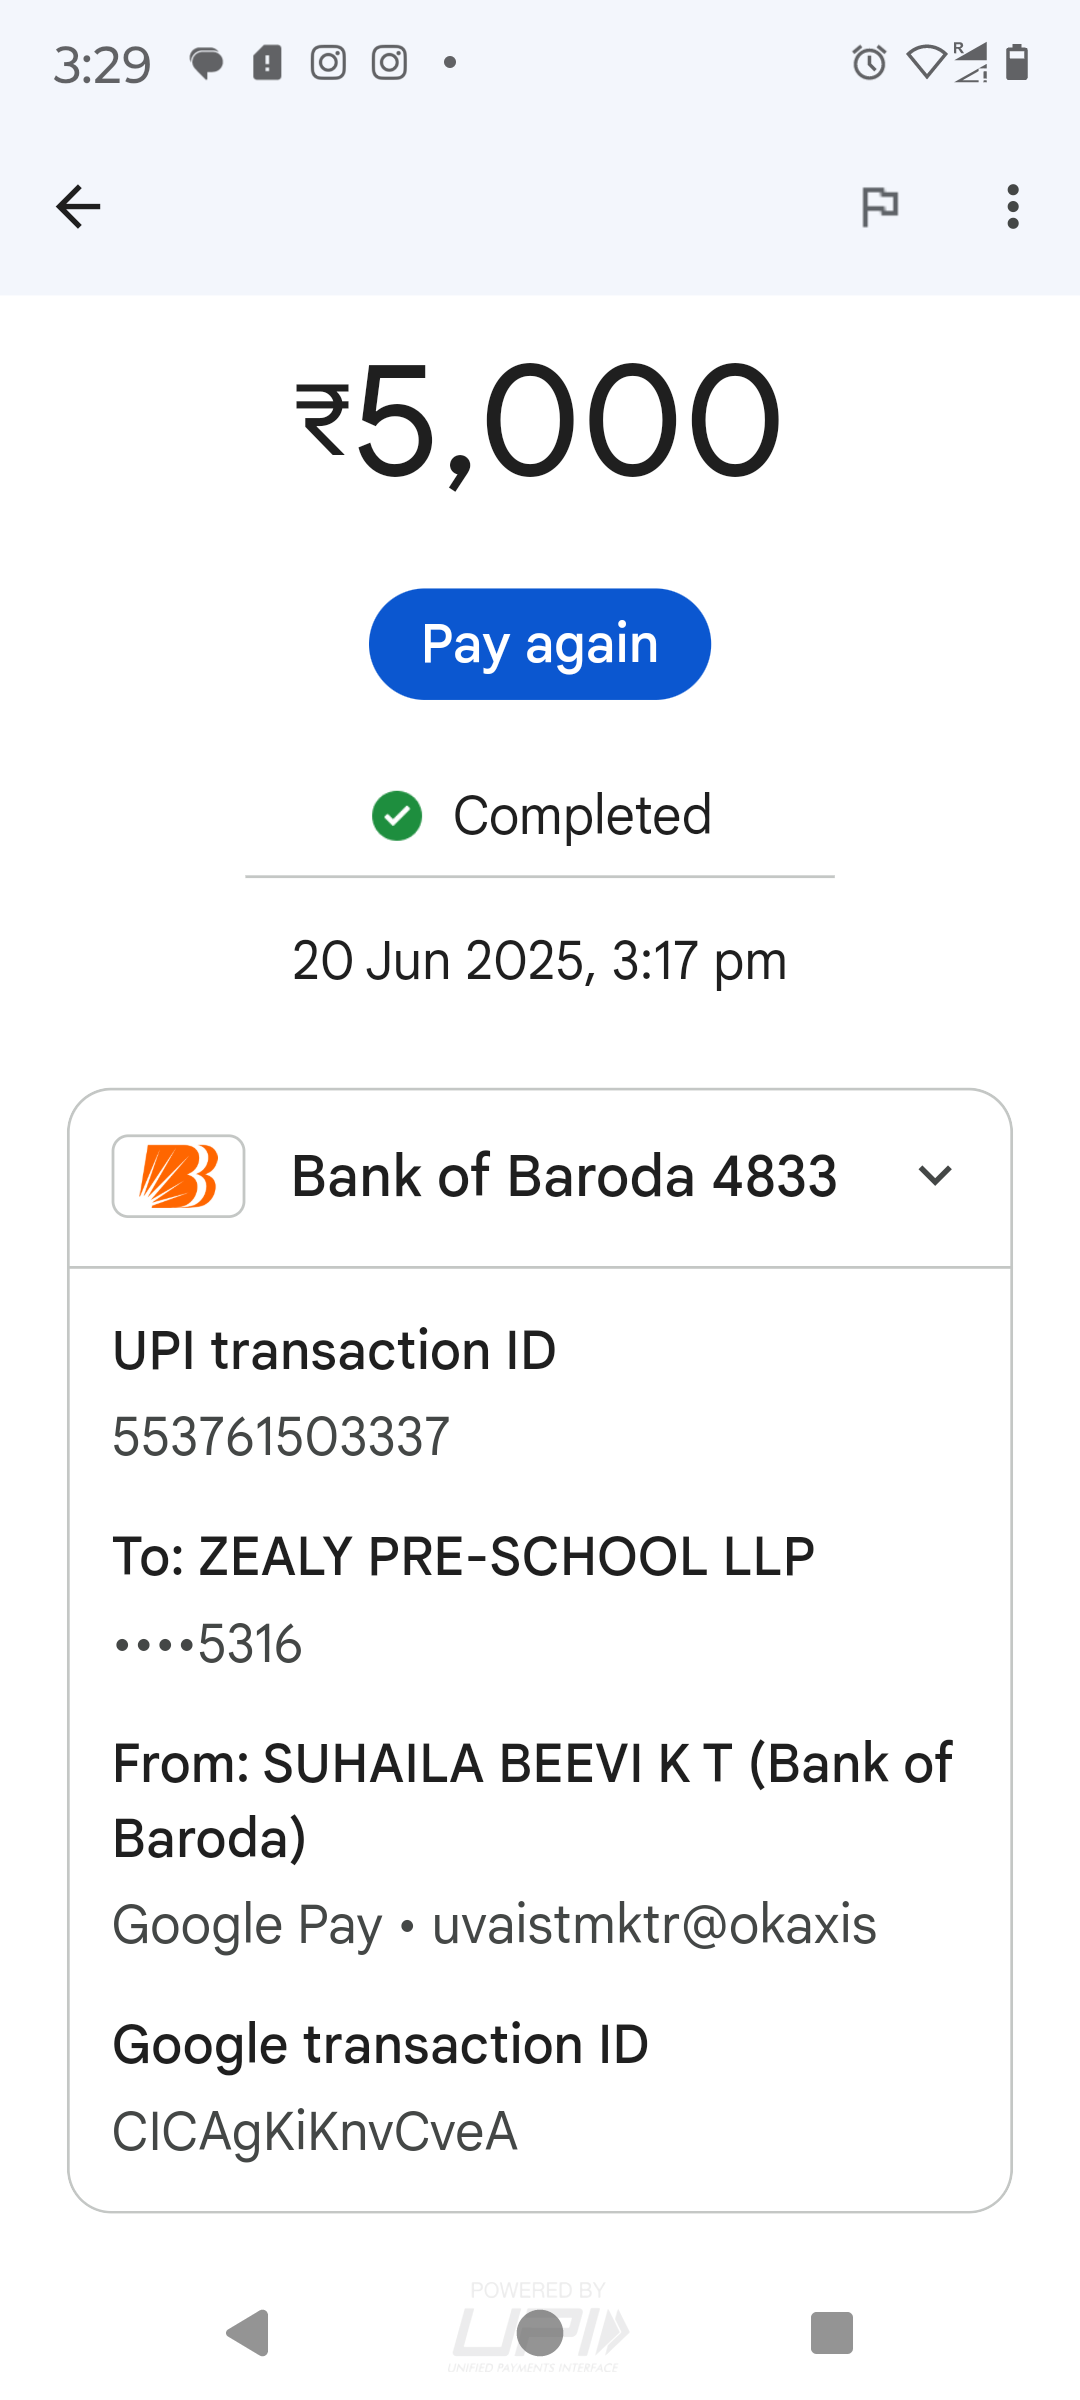Screen dimensions: 1080x2400
Task: Tap the UPI transaction ID number 553761503337
Action: tap(281, 1437)
